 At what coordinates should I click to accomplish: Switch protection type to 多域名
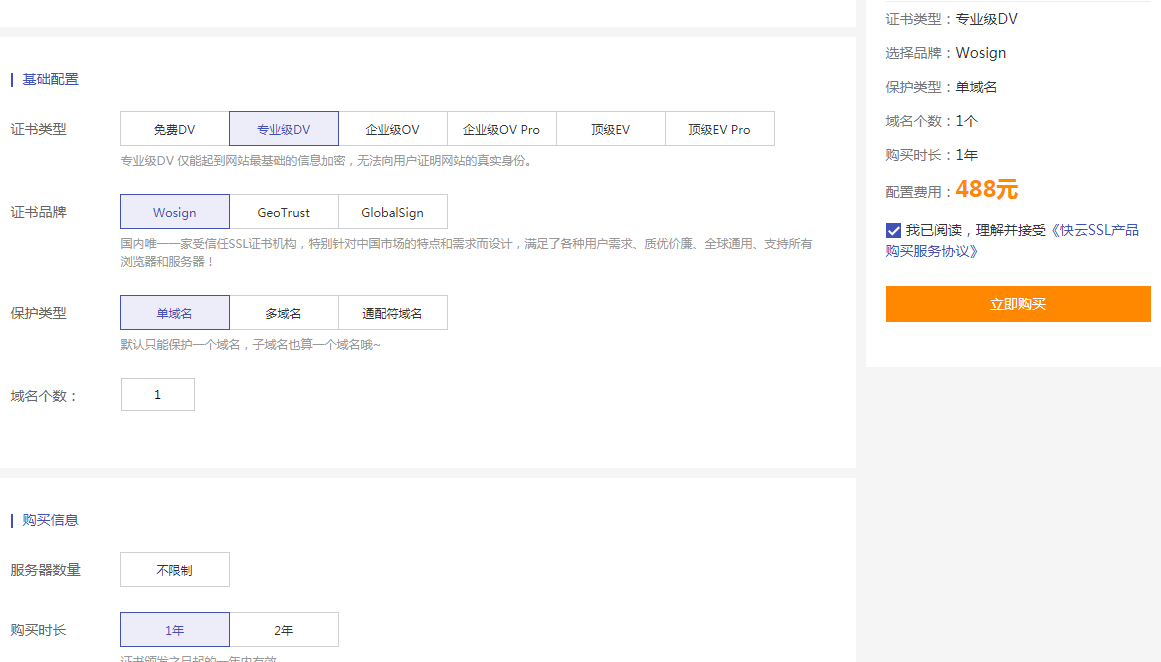[x=284, y=312]
